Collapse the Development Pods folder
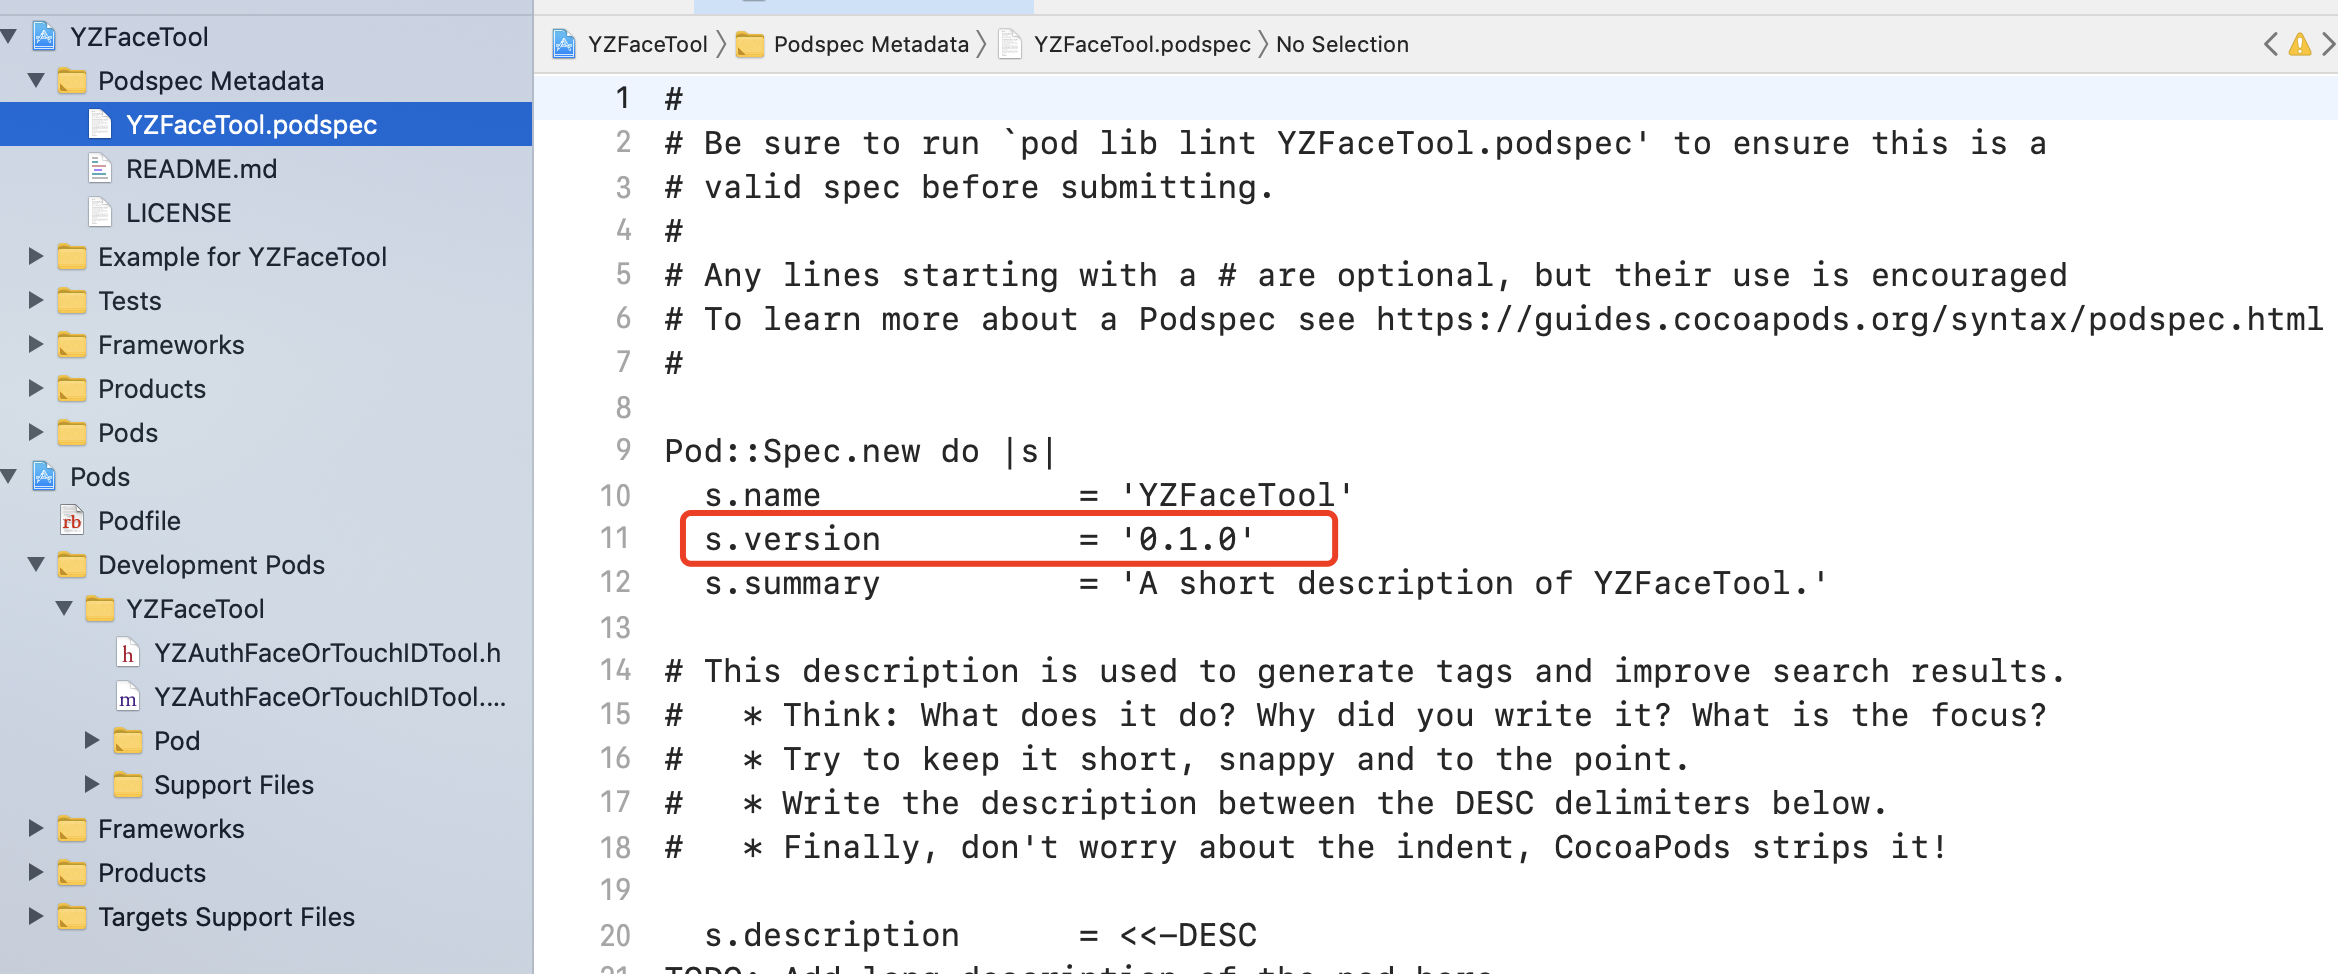The width and height of the screenshot is (2338, 974). (x=36, y=564)
